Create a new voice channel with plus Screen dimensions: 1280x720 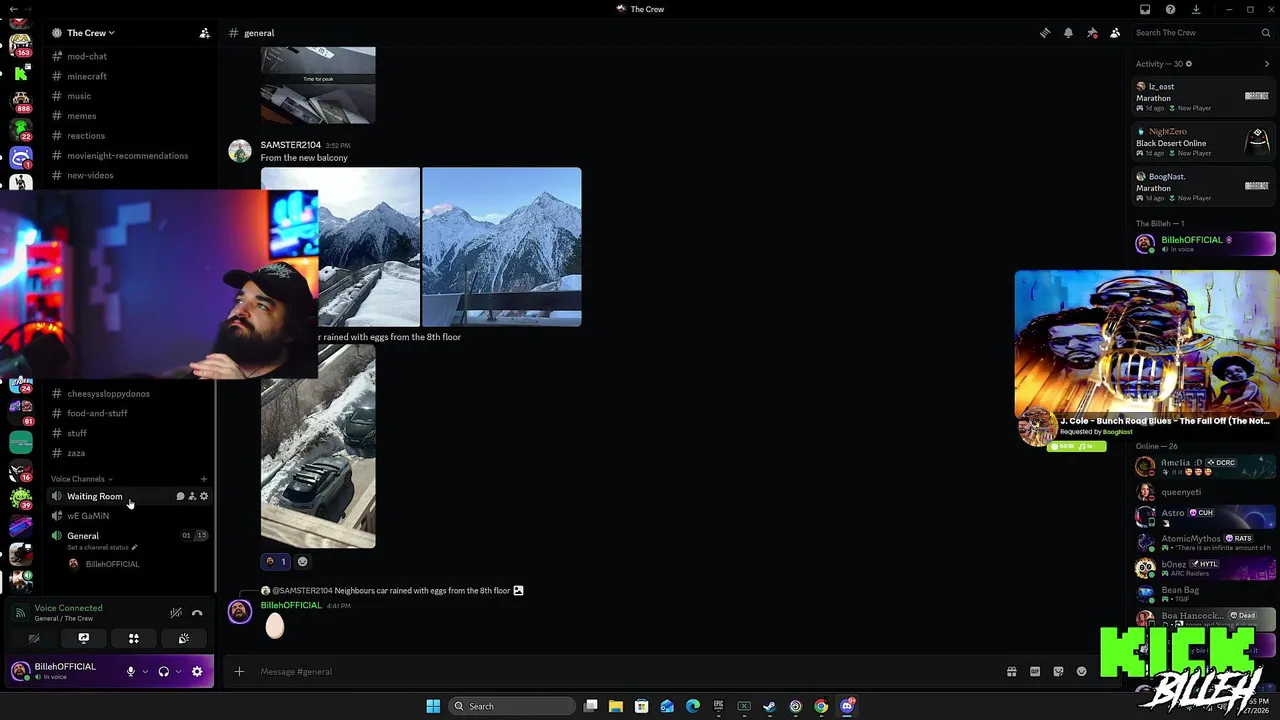pos(204,479)
